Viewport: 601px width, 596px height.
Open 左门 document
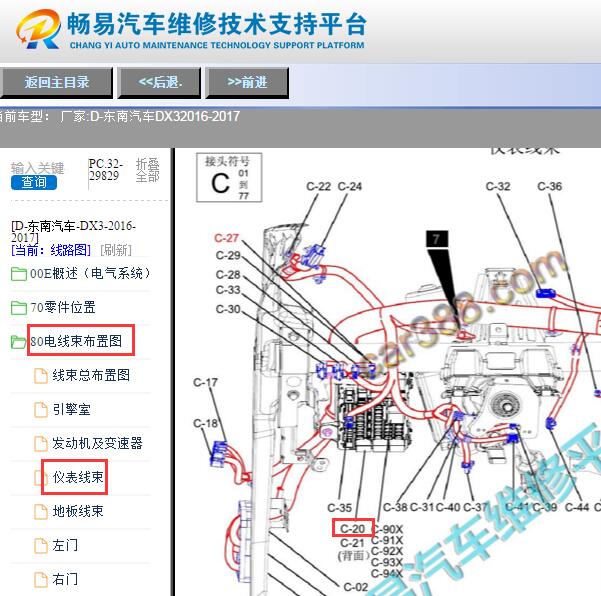[65, 545]
